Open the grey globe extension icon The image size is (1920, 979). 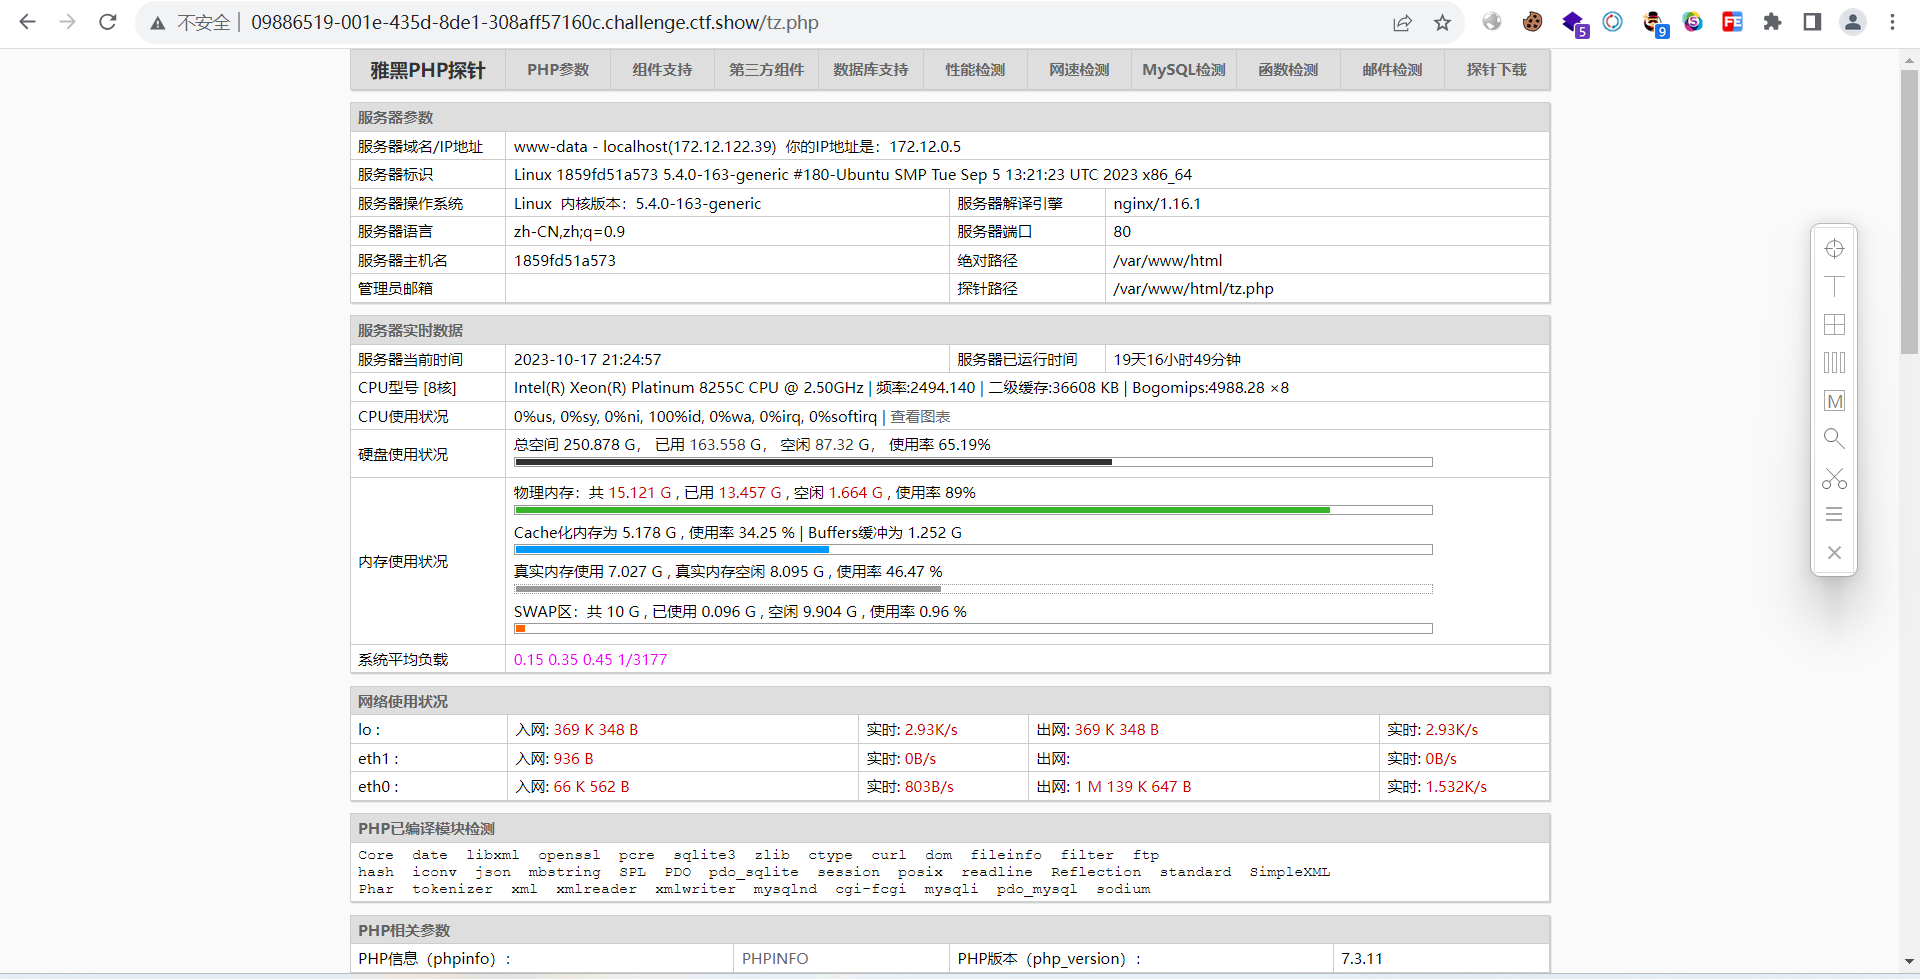pos(1492,22)
